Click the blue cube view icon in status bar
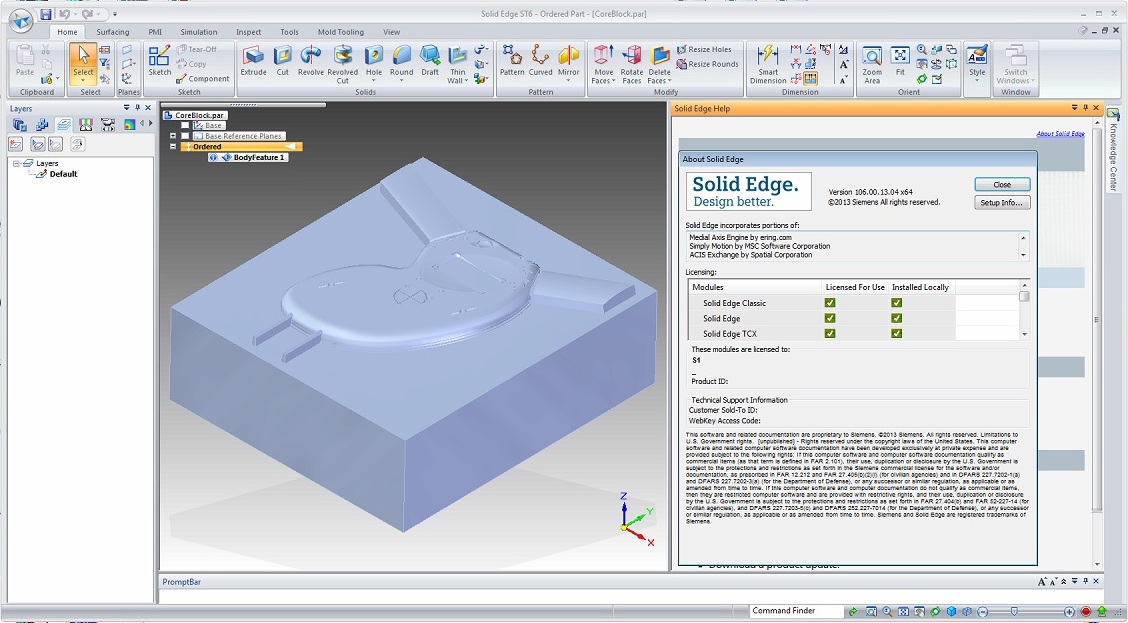Screen dimensions: 1128x623 tap(951, 611)
